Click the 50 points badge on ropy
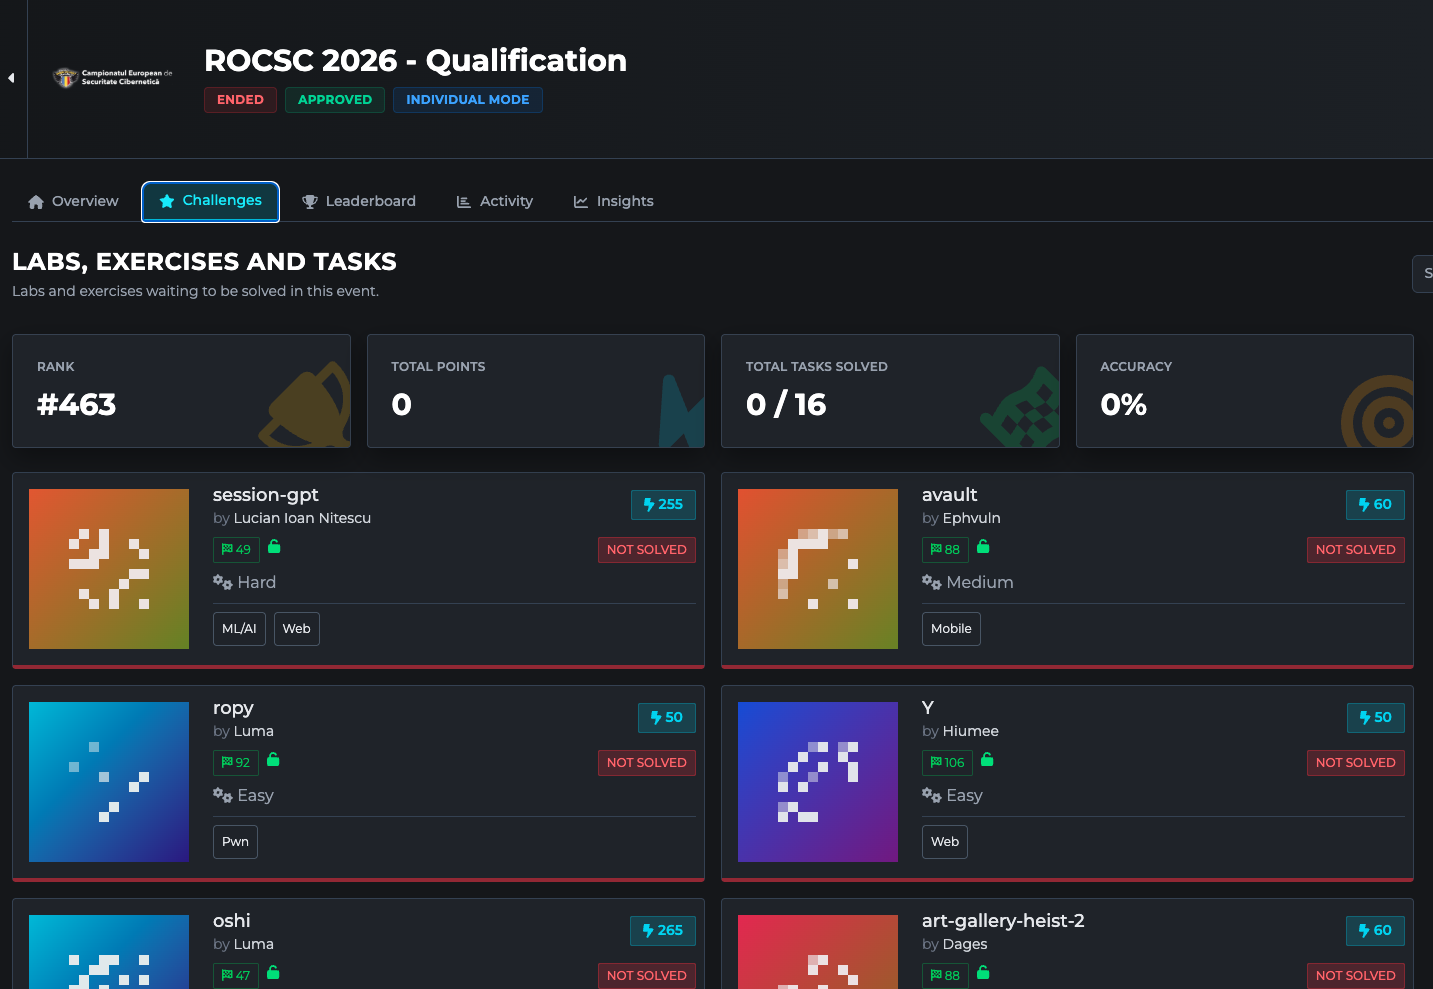Screen dimensions: 1433x989 click(667, 718)
